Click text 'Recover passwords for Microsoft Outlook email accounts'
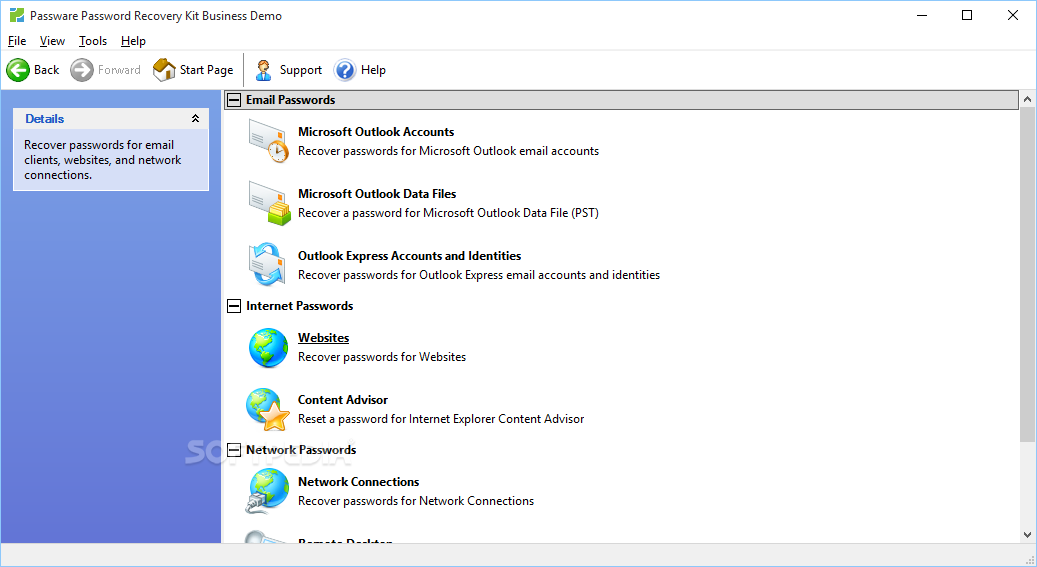Image resolution: width=1037 pixels, height=567 pixels. [x=448, y=151]
